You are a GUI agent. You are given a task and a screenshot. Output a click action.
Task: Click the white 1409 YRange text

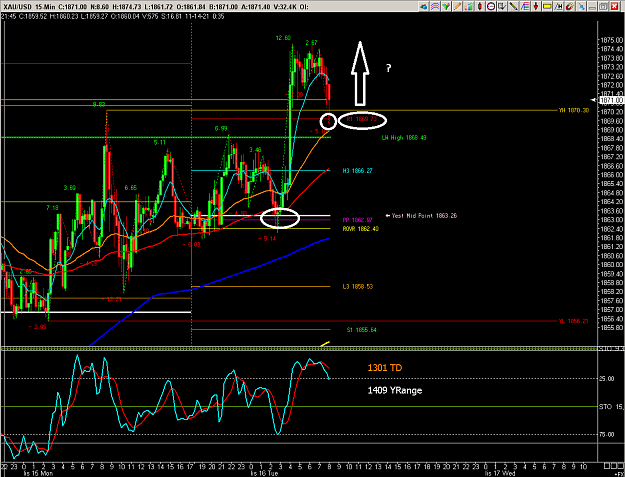[395, 390]
